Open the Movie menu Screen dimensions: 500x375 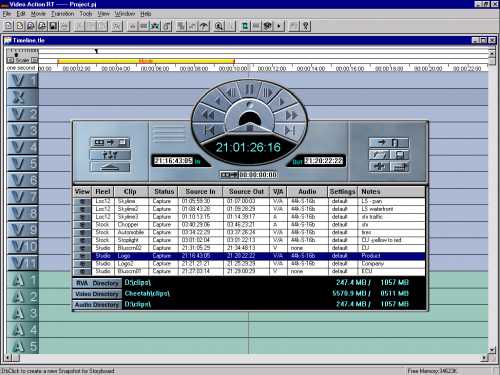[38, 14]
